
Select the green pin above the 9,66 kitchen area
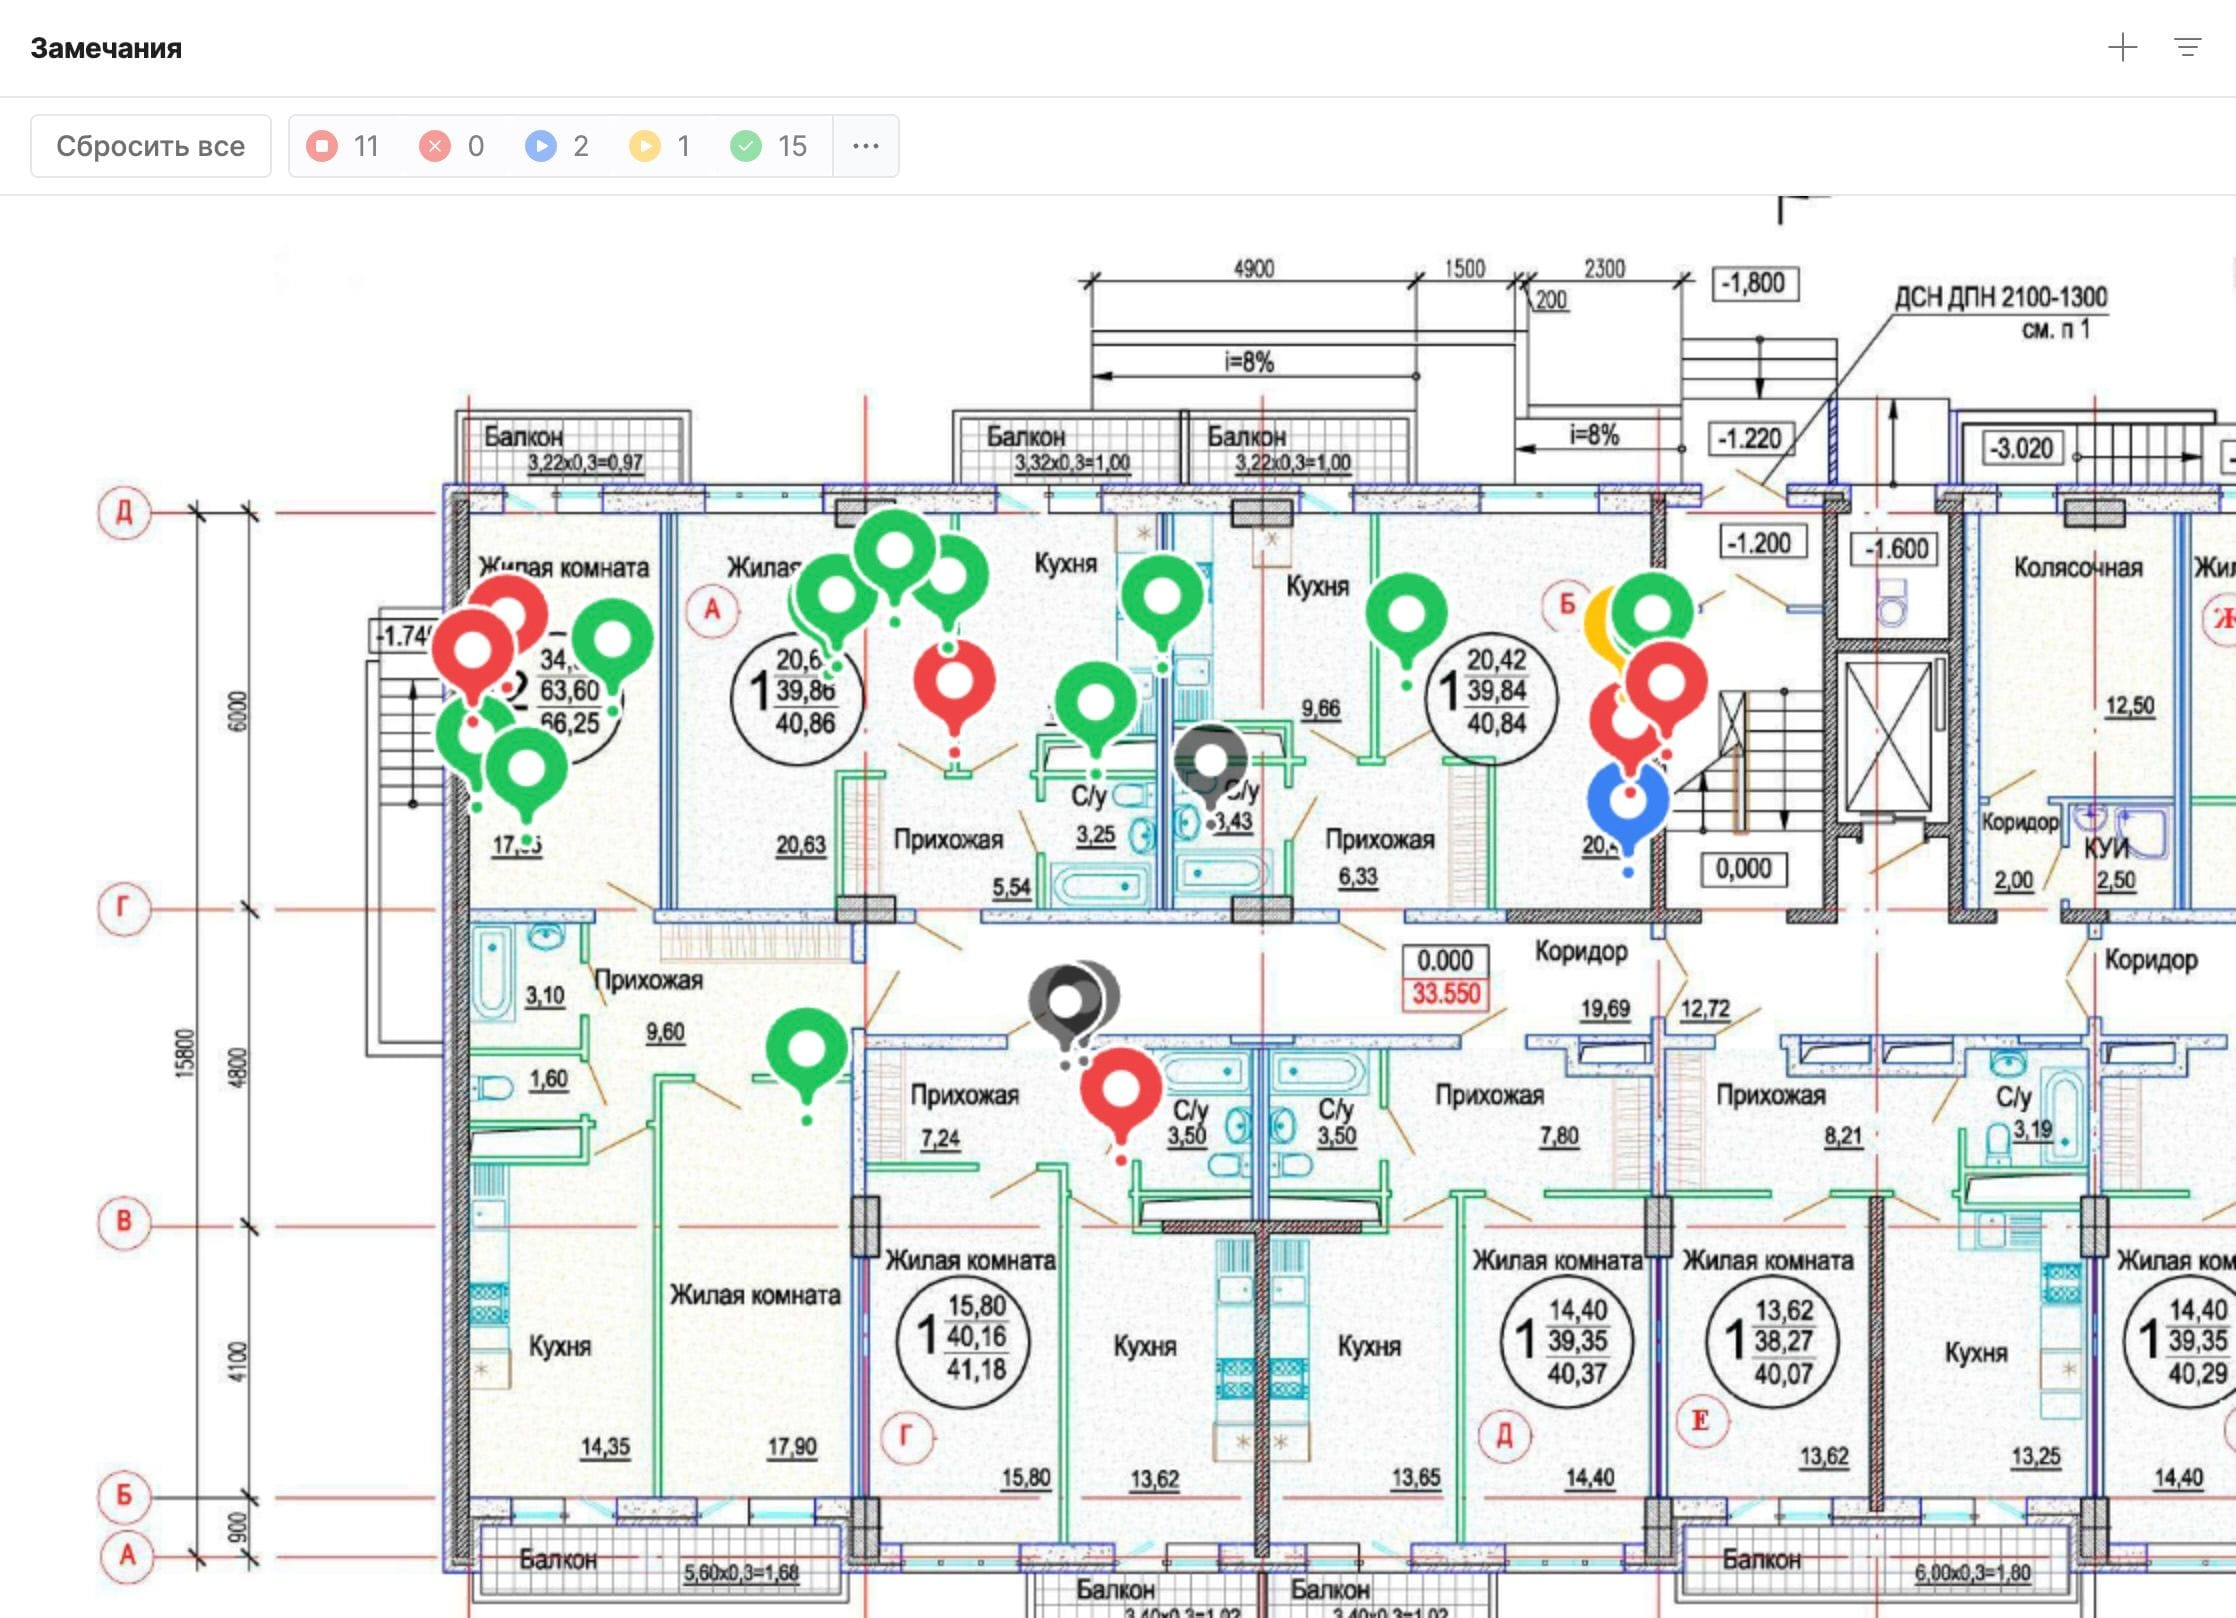point(1407,614)
